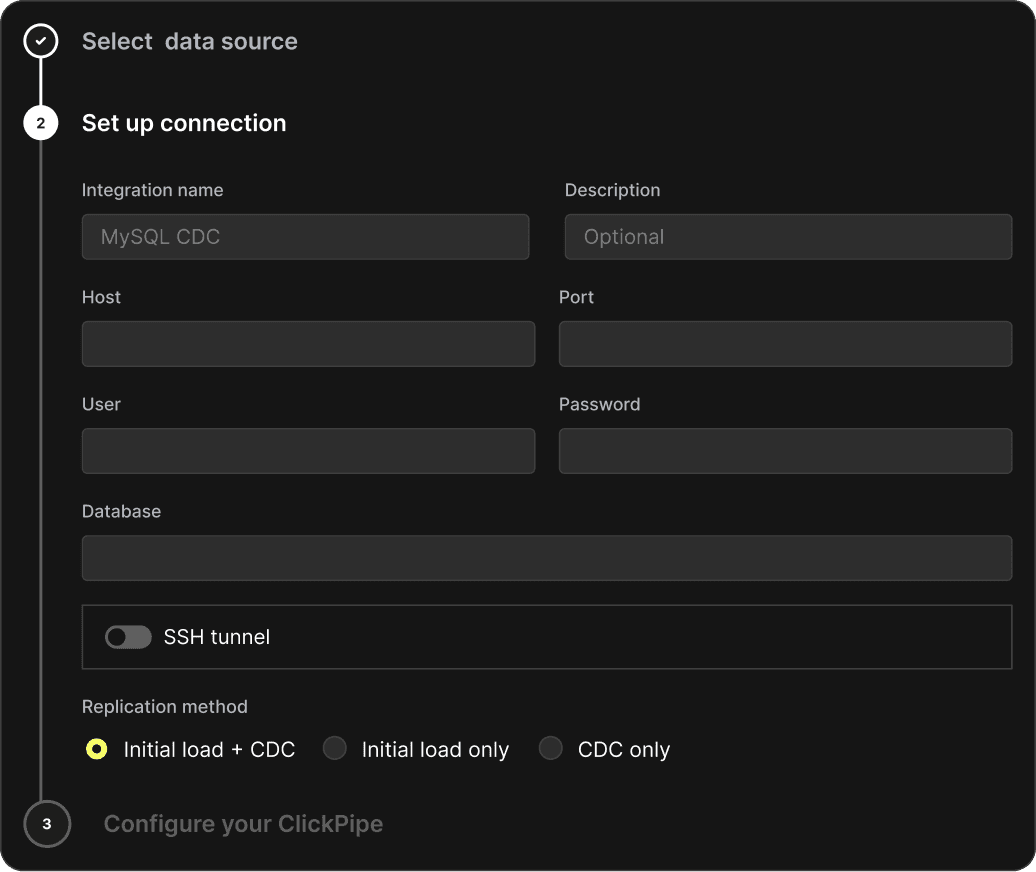
Task: Enable the SSH tunnel toggle
Action: pyautogui.click(x=128, y=637)
